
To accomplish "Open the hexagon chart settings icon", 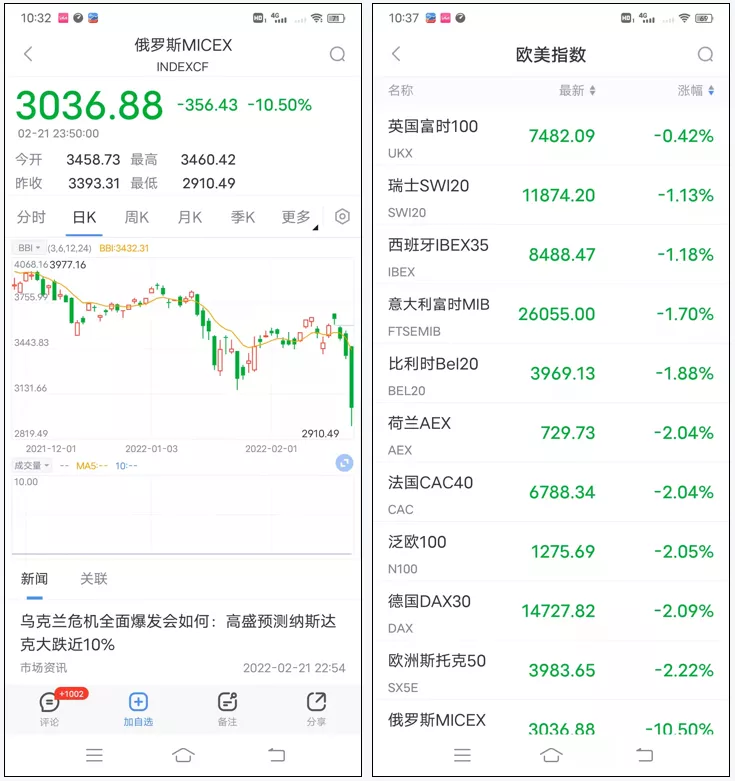I will pos(342,217).
